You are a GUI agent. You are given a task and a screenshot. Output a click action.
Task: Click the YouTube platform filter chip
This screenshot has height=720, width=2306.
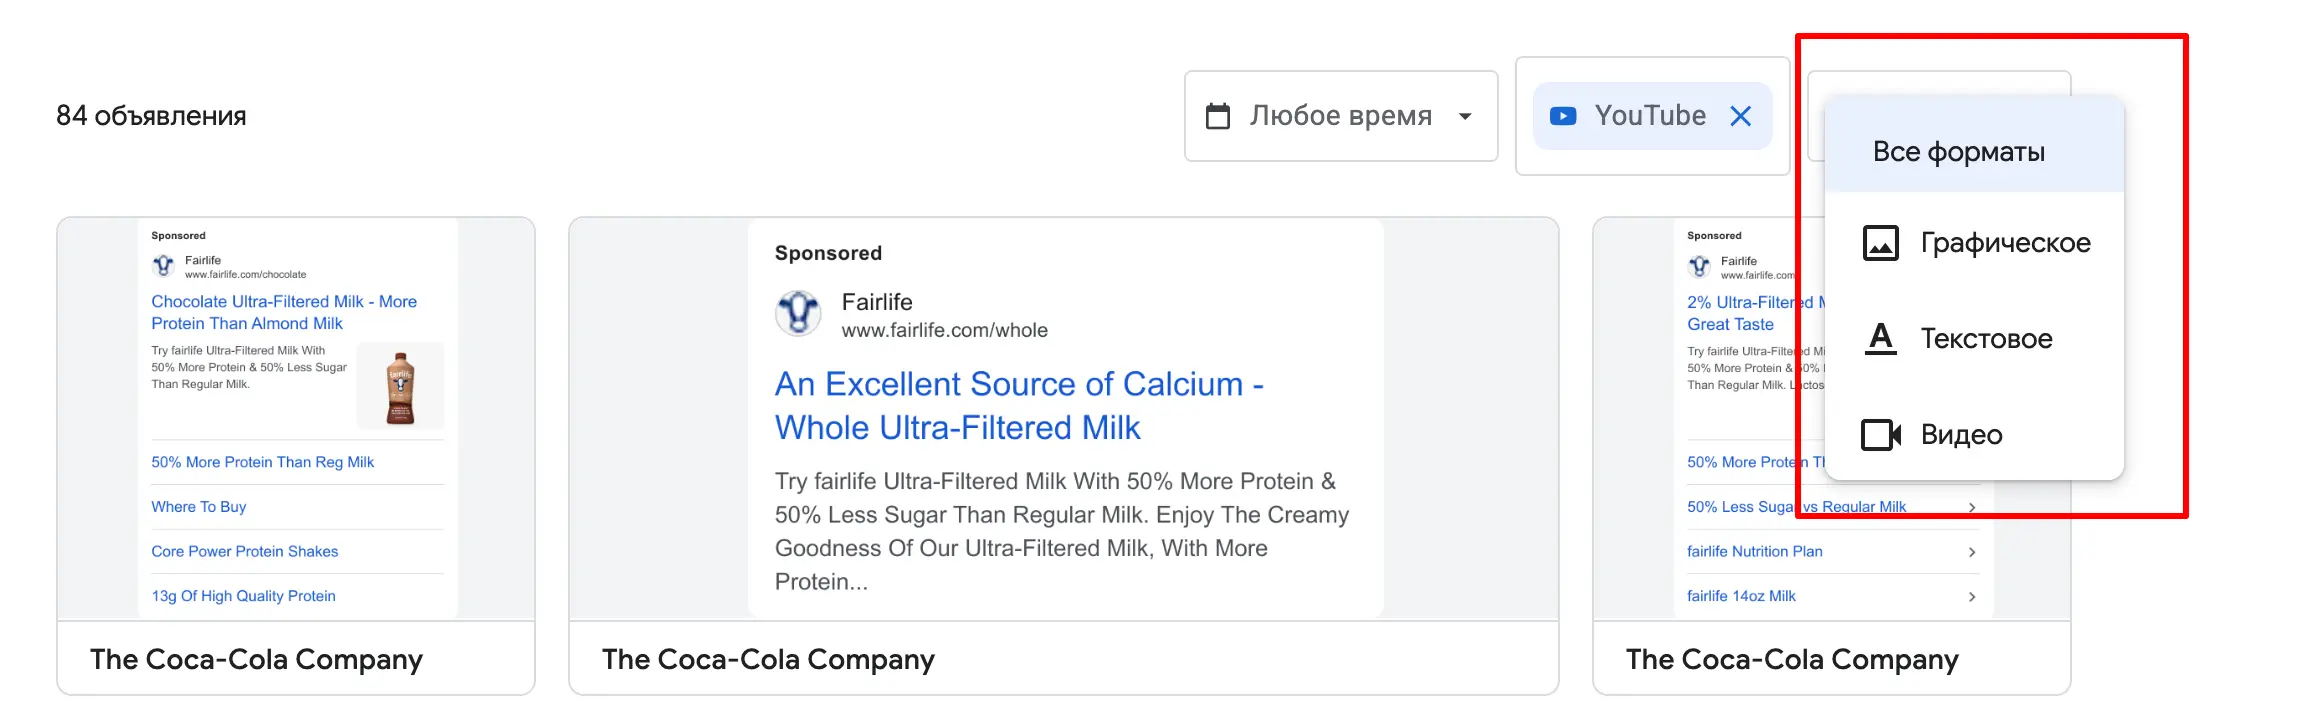(1650, 116)
